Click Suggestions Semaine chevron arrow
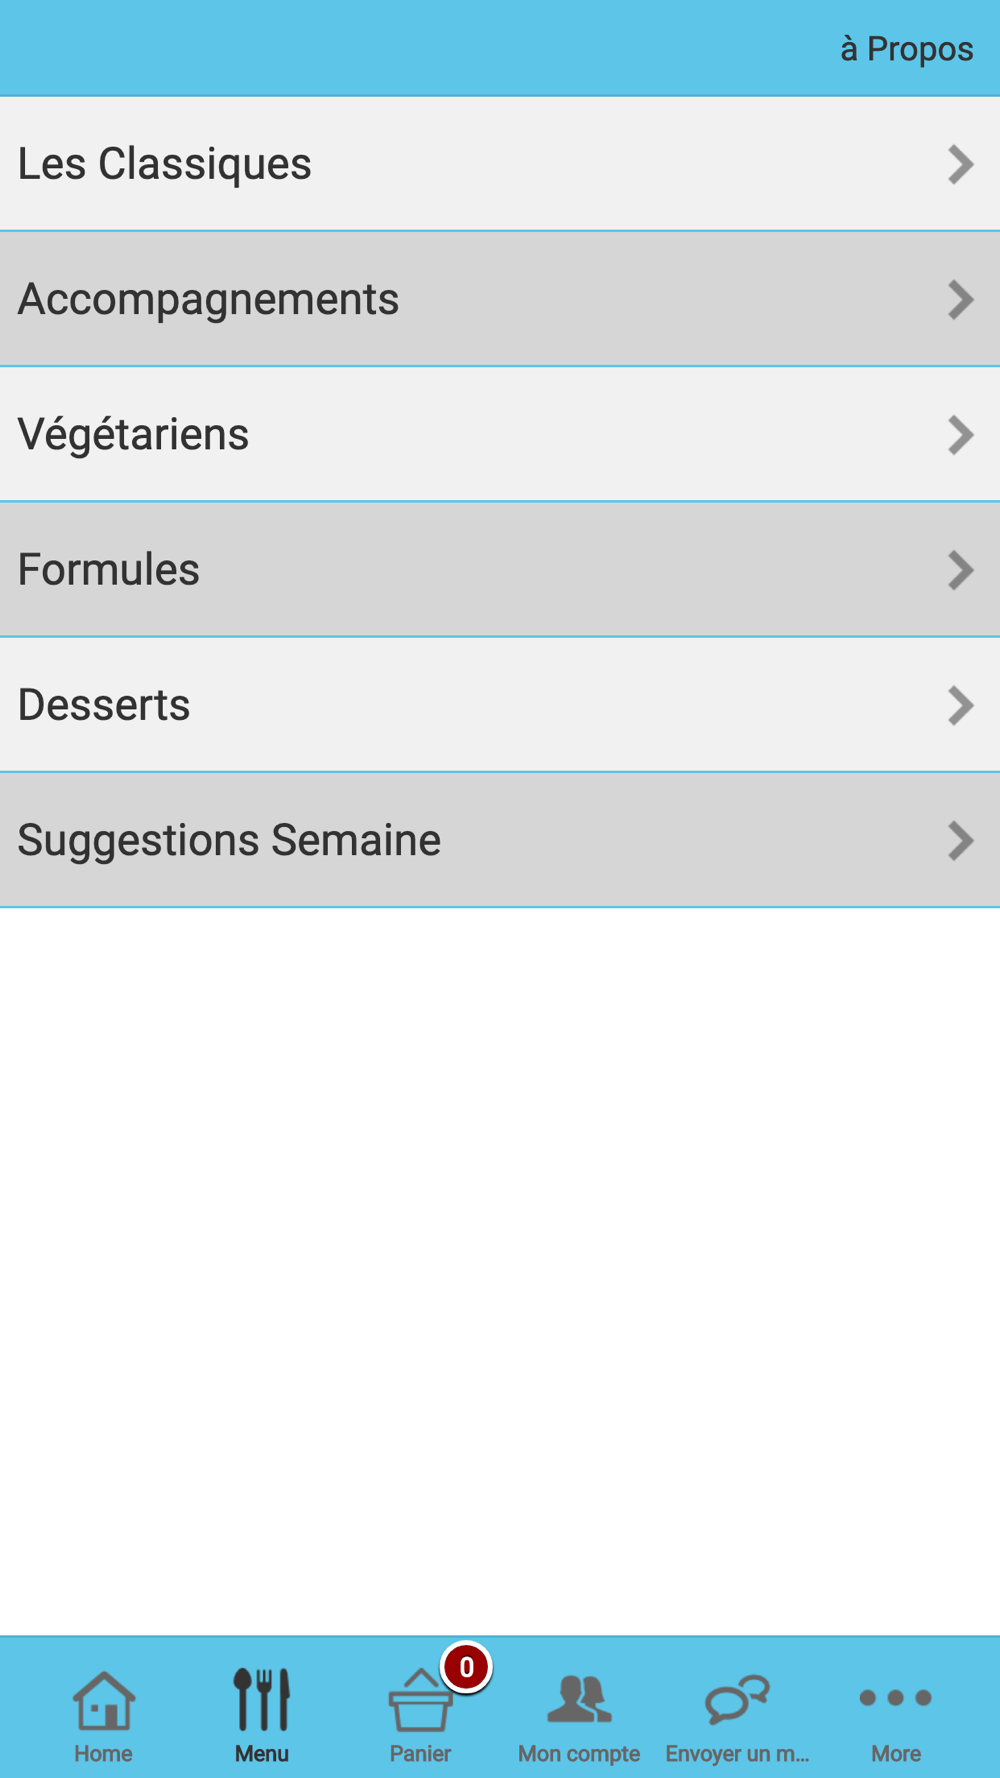This screenshot has width=1000, height=1778. (960, 840)
